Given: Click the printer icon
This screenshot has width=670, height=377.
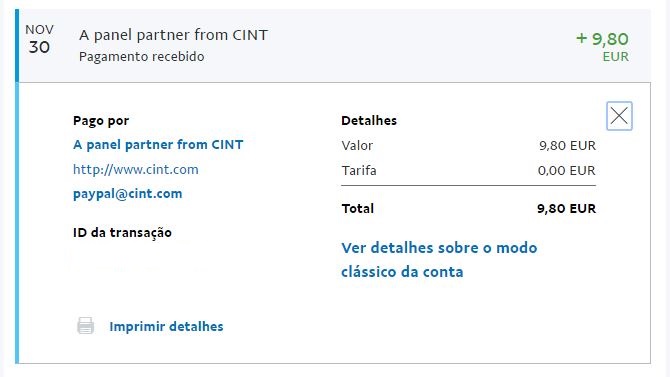Looking at the screenshot, I should [85, 326].
